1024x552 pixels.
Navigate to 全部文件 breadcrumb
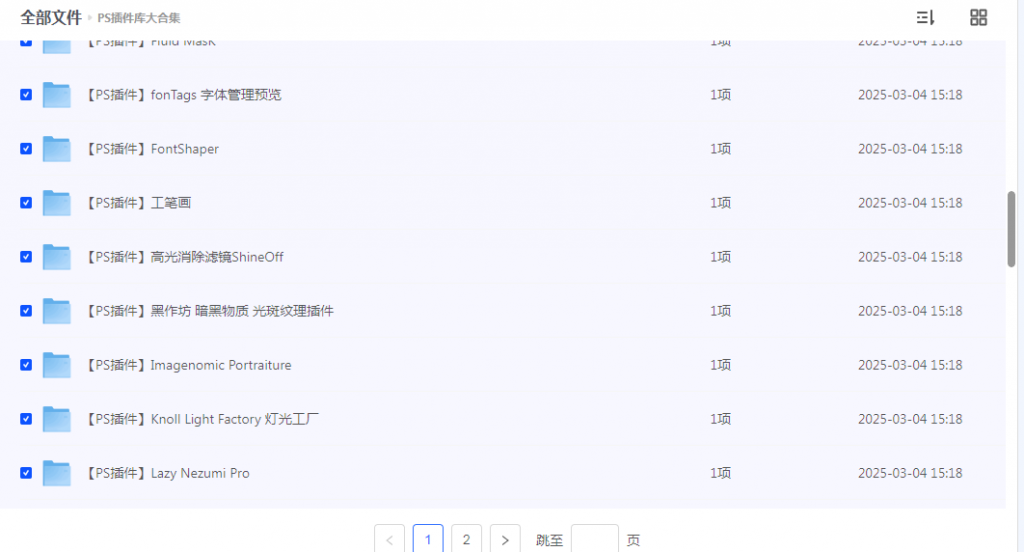[51, 18]
